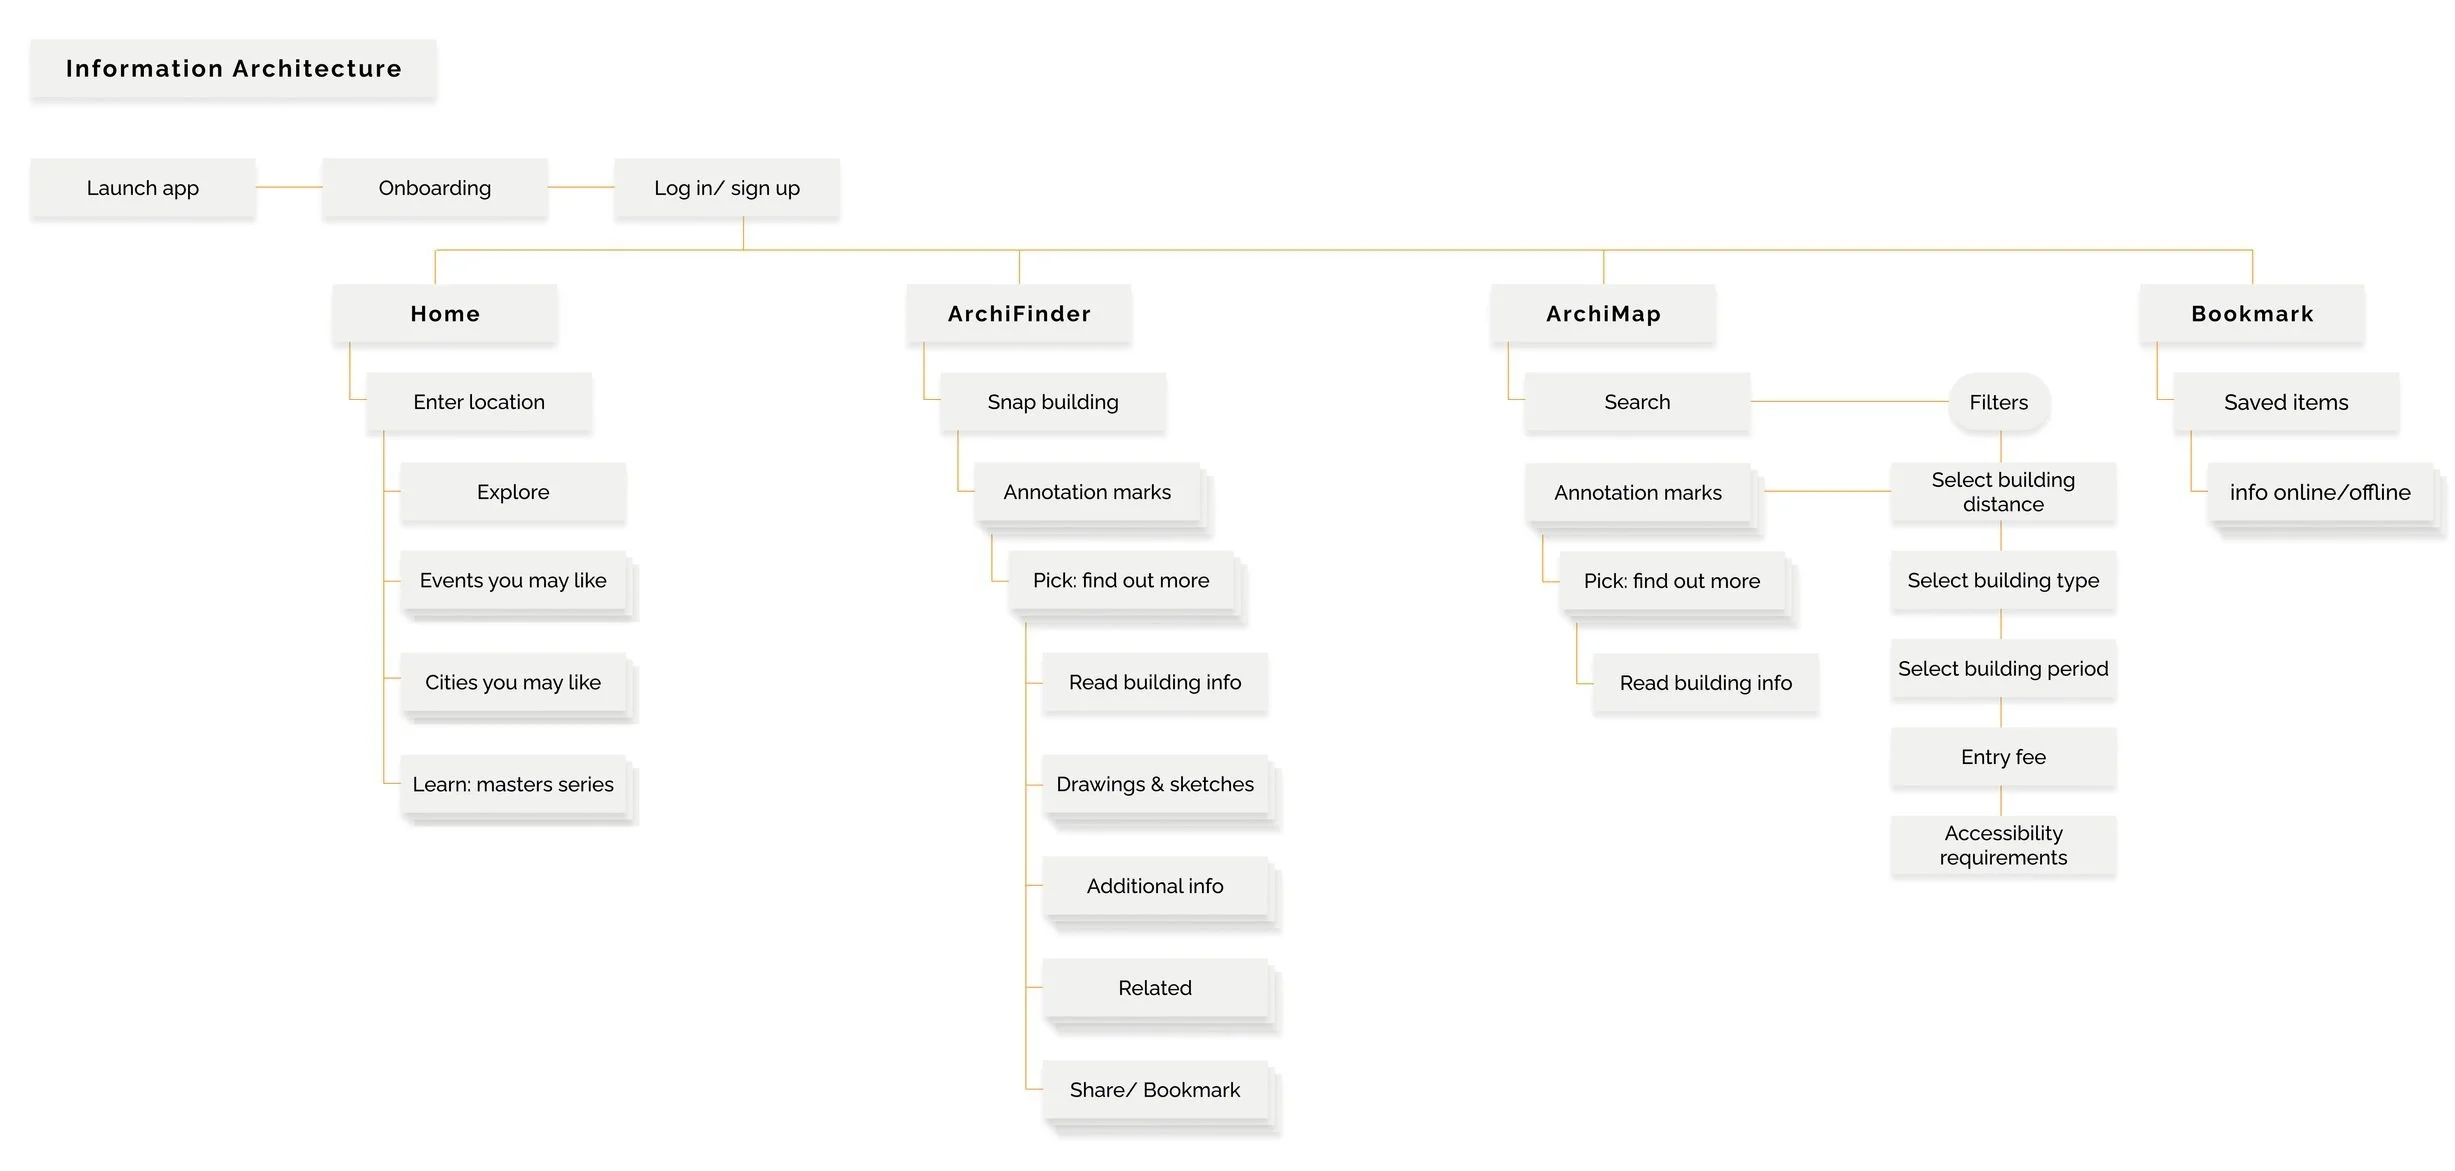
Task: Click the ArchiMap heading box
Action: point(1603,314)
